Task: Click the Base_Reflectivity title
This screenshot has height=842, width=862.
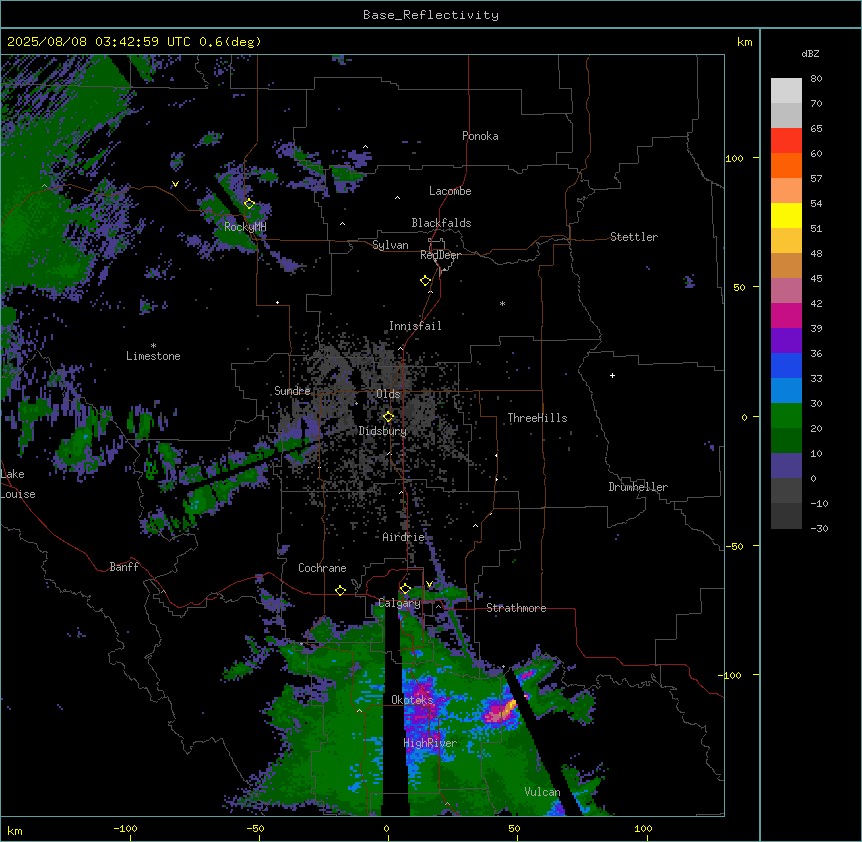Action: 431,15
